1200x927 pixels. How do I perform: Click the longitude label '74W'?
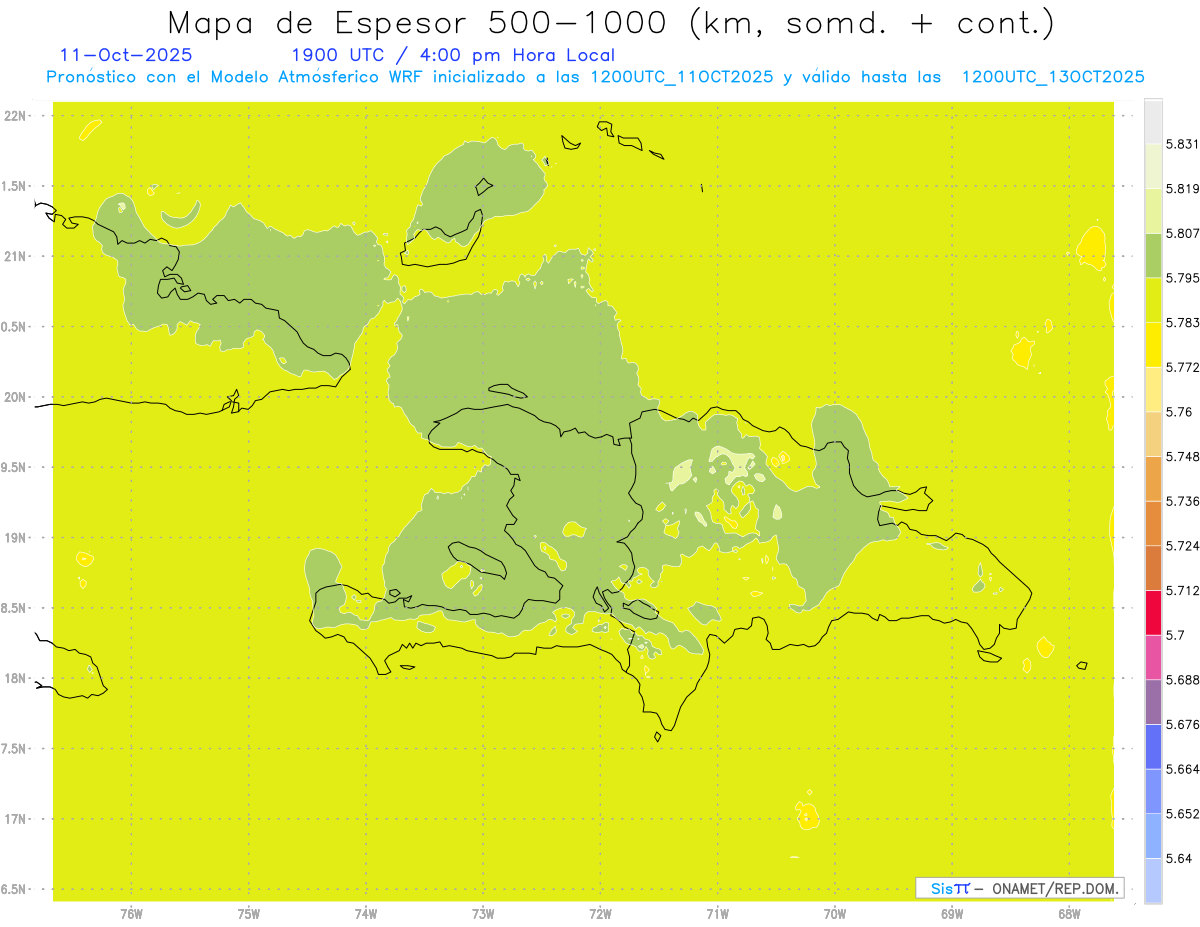point(366,914)
